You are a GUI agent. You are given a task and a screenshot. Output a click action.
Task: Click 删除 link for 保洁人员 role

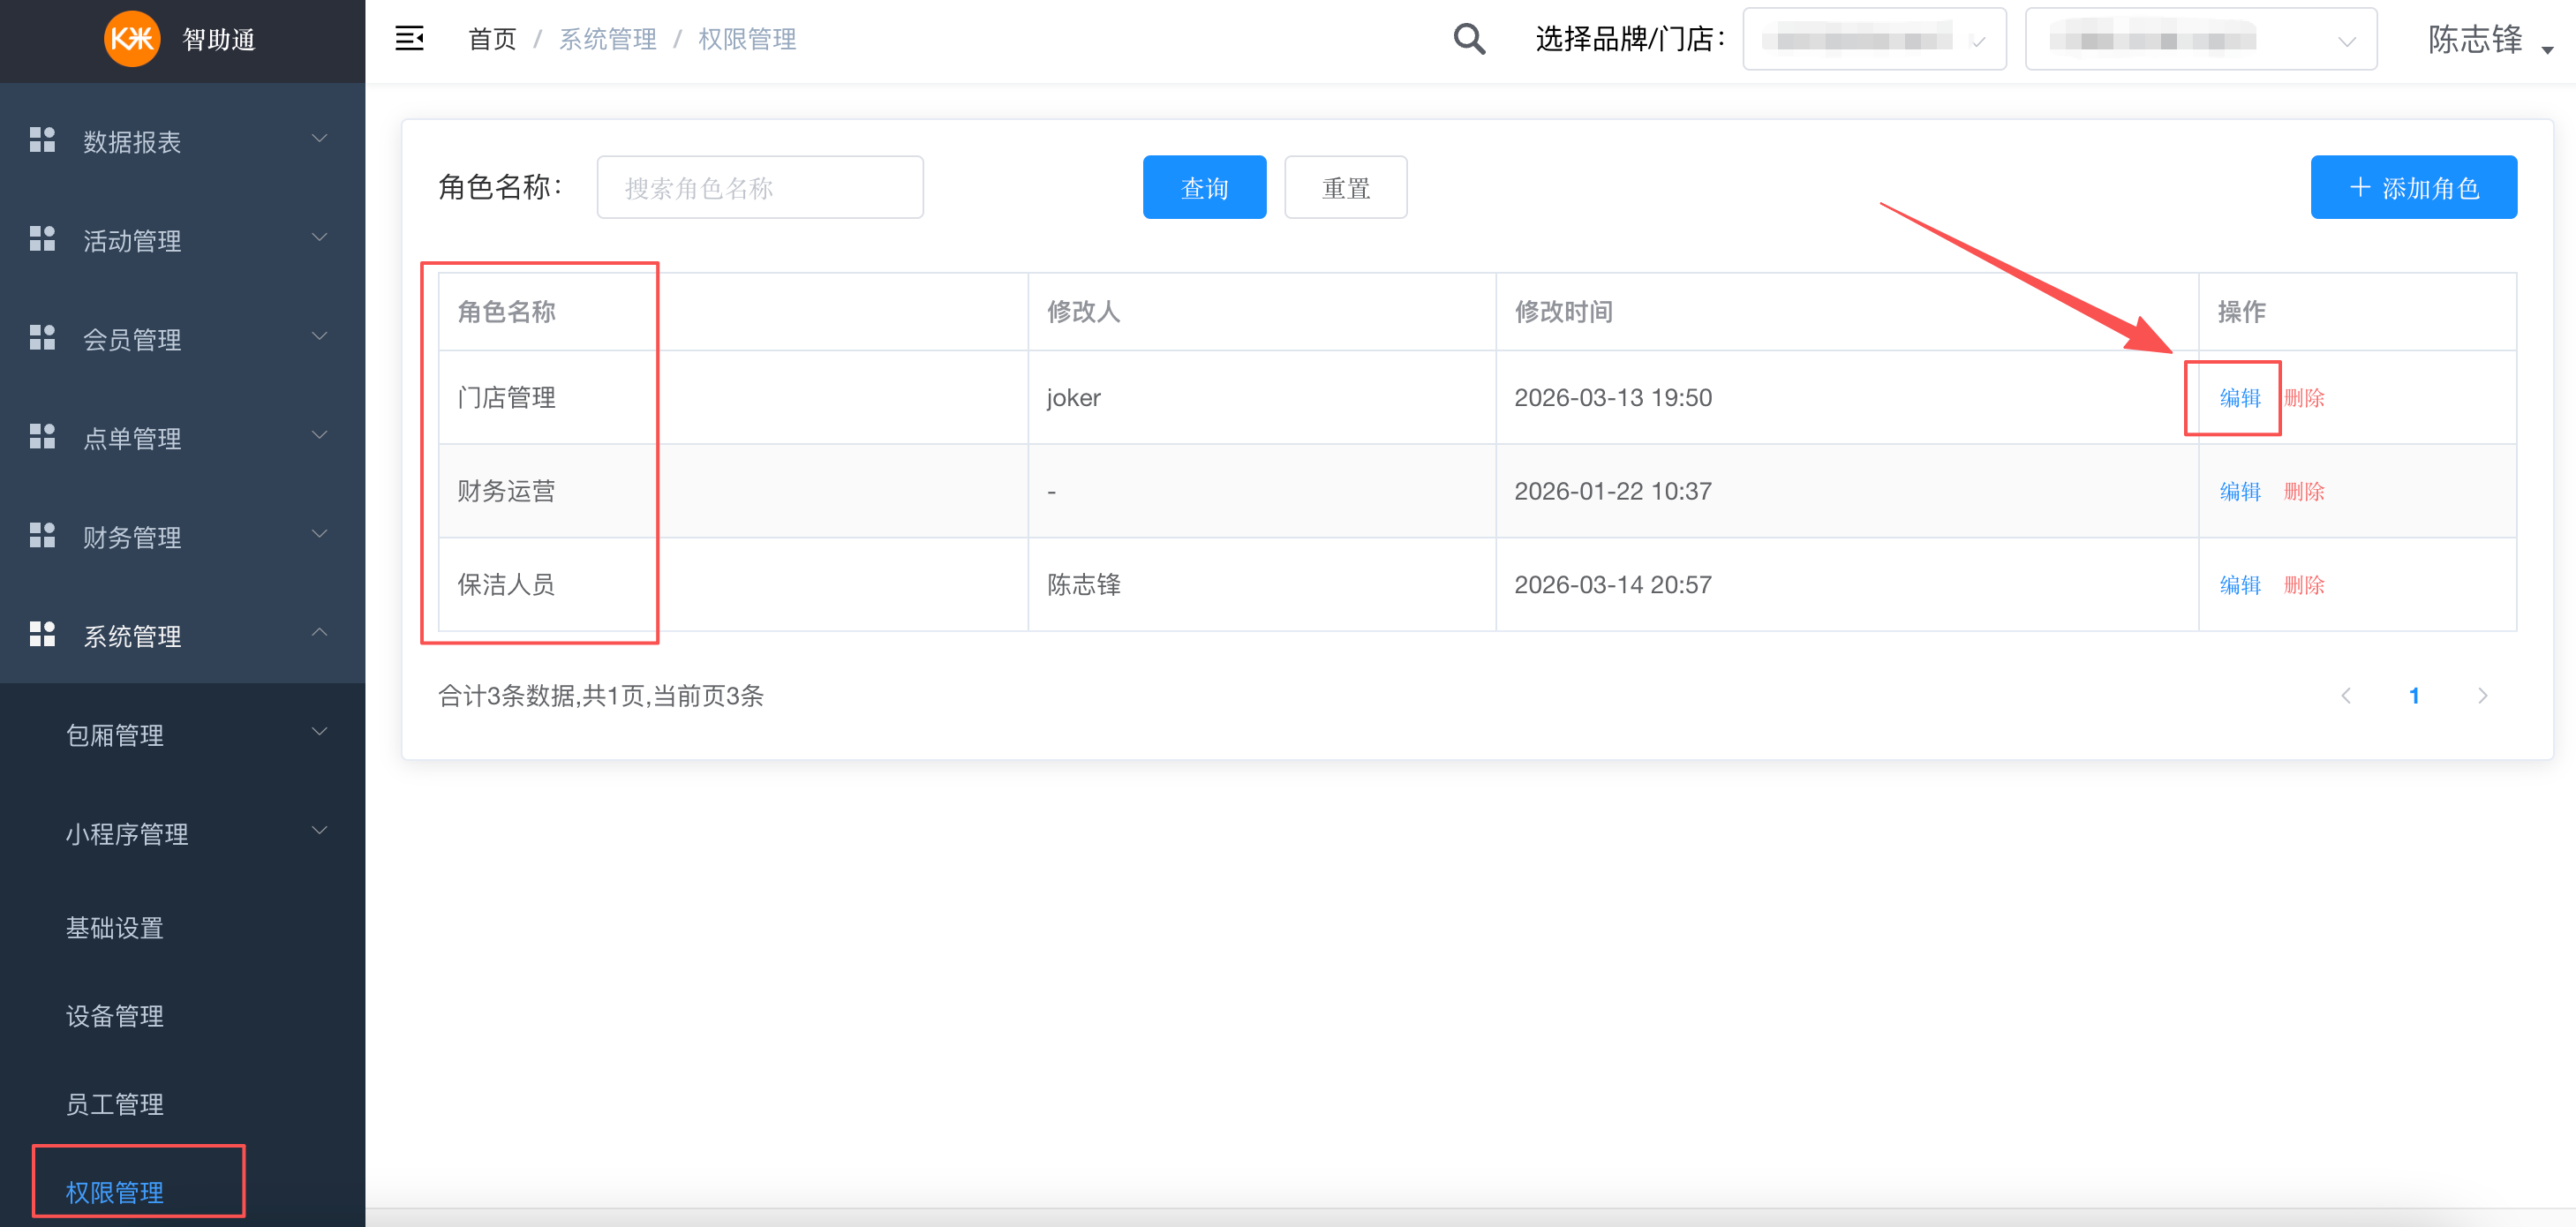[2304, 584]
